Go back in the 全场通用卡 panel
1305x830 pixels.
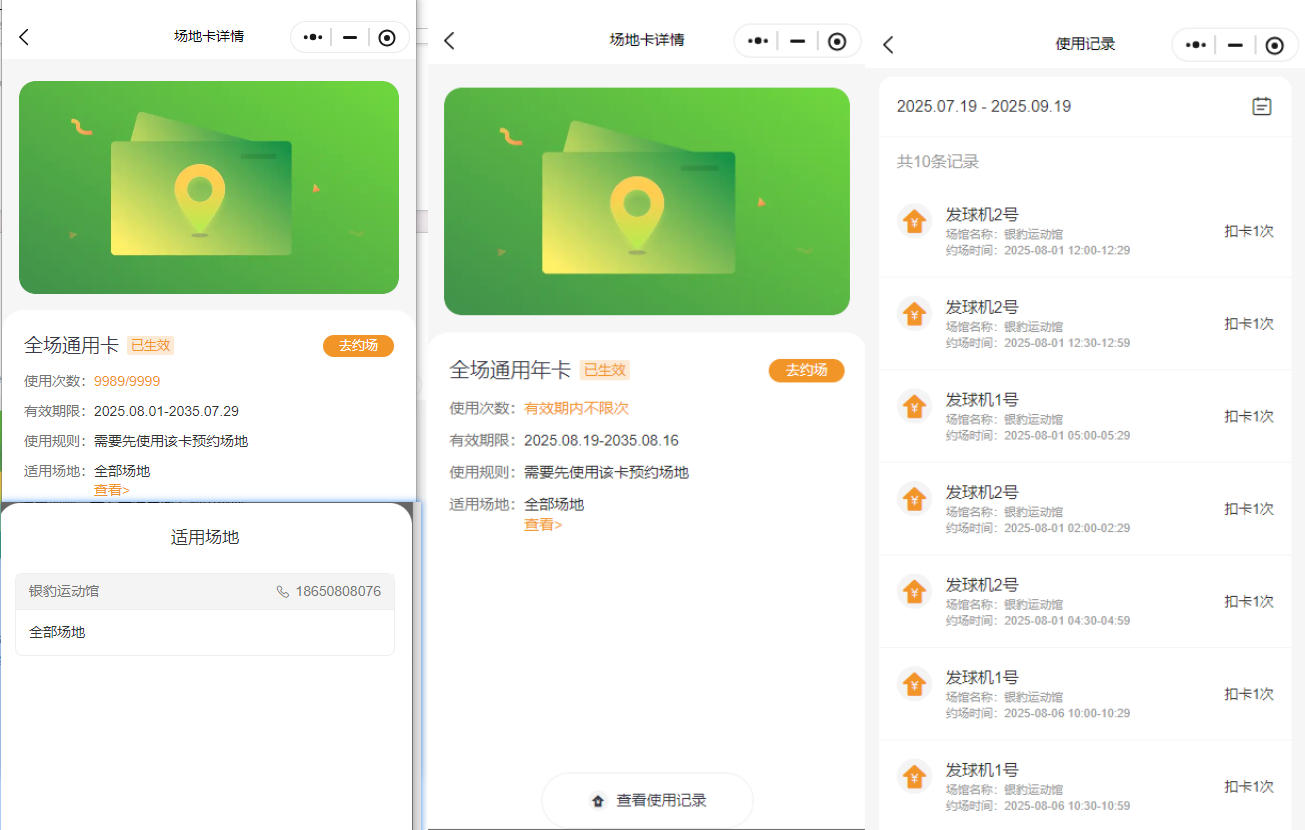point(24,37)
